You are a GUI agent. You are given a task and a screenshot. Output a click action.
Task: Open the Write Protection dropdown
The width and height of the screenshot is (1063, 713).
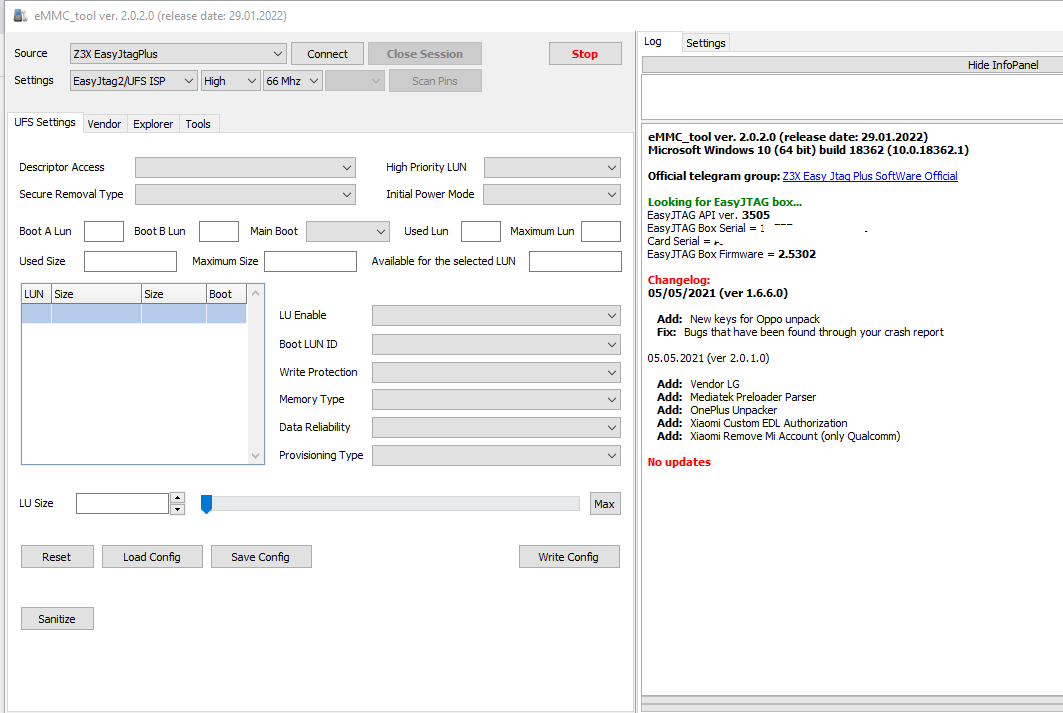tap(496, 373)
